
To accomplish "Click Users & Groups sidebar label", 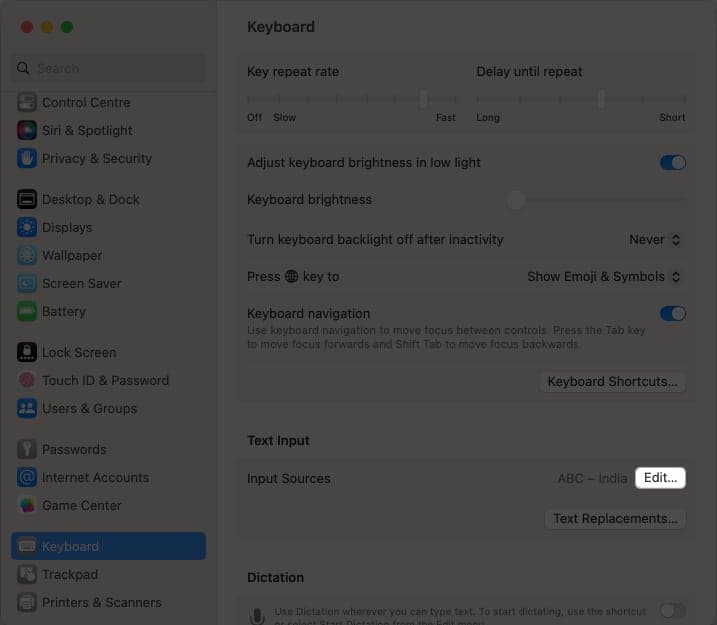I will [x=89, y=408].
